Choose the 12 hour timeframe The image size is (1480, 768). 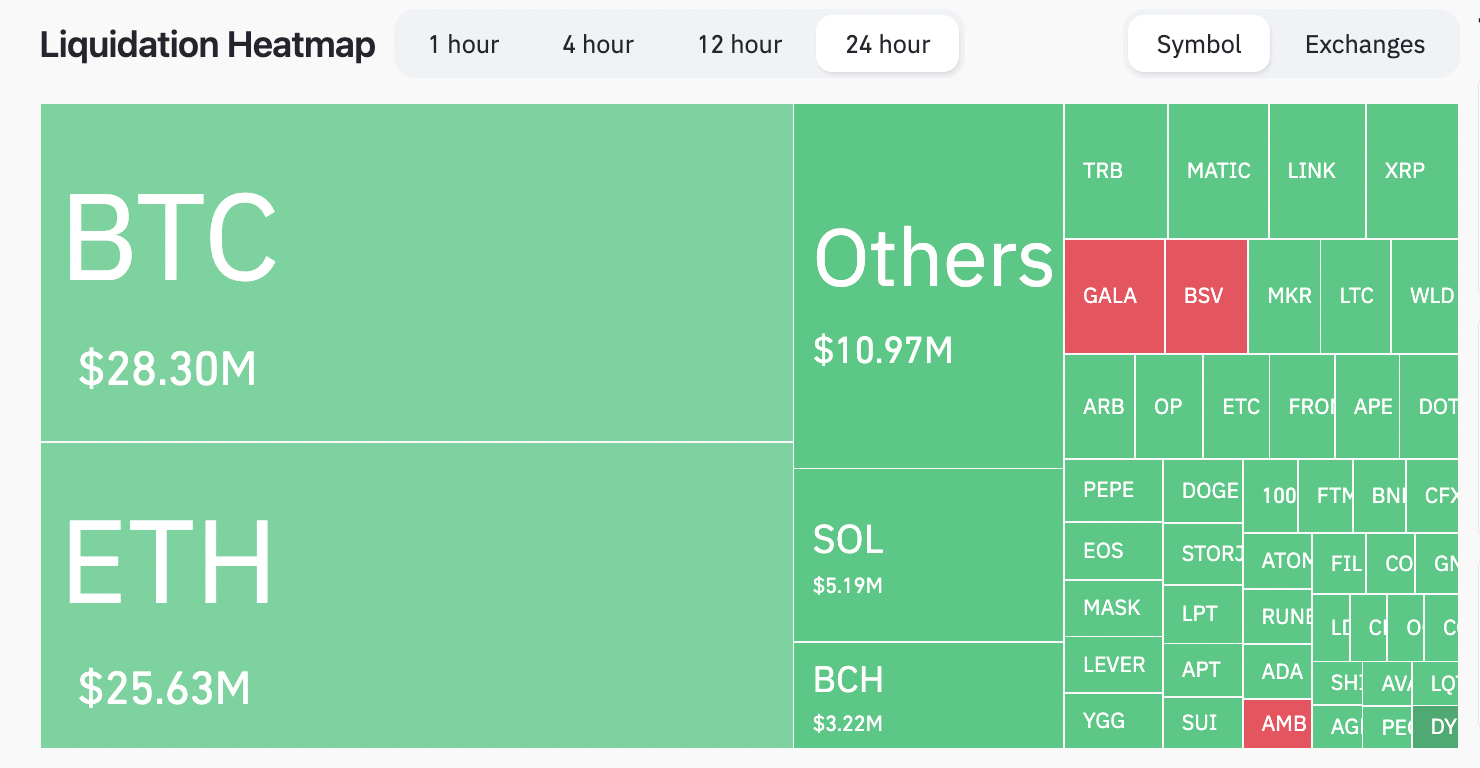pos(740,45)
